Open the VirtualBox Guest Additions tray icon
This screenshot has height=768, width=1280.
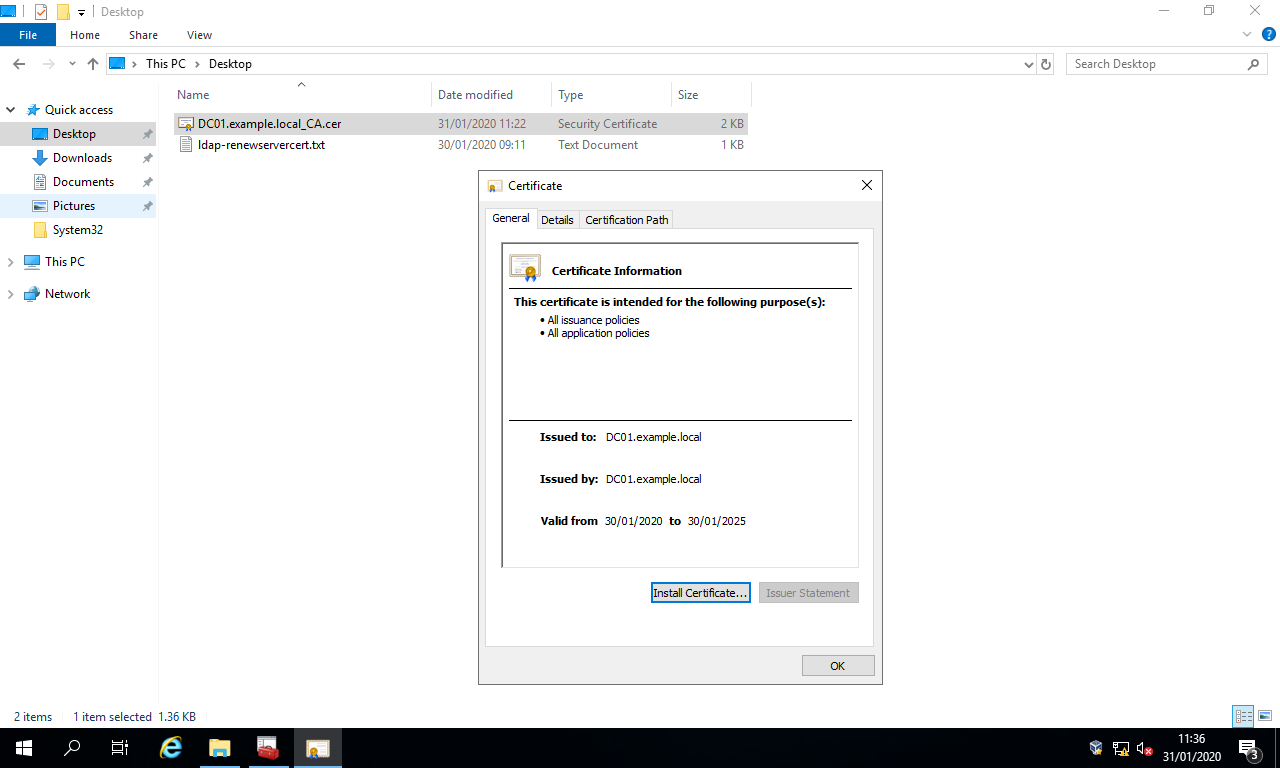click(1095, 748)
